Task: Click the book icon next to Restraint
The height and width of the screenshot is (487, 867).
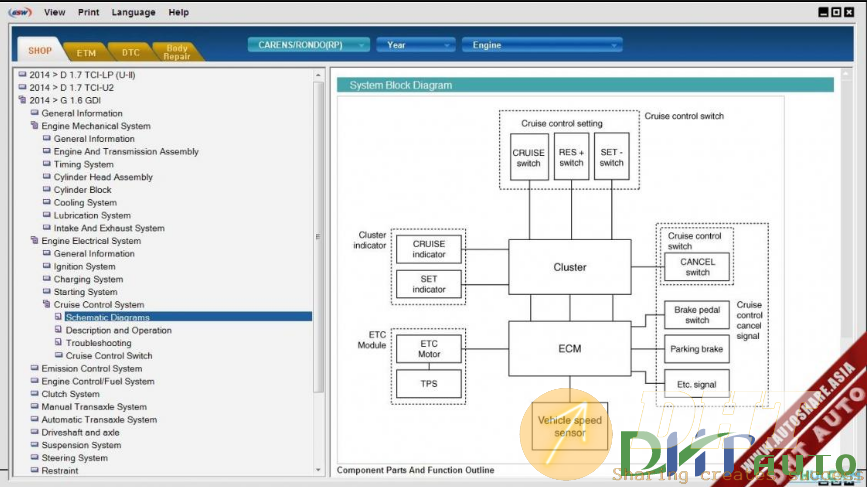Action: (x=34, y=471)
